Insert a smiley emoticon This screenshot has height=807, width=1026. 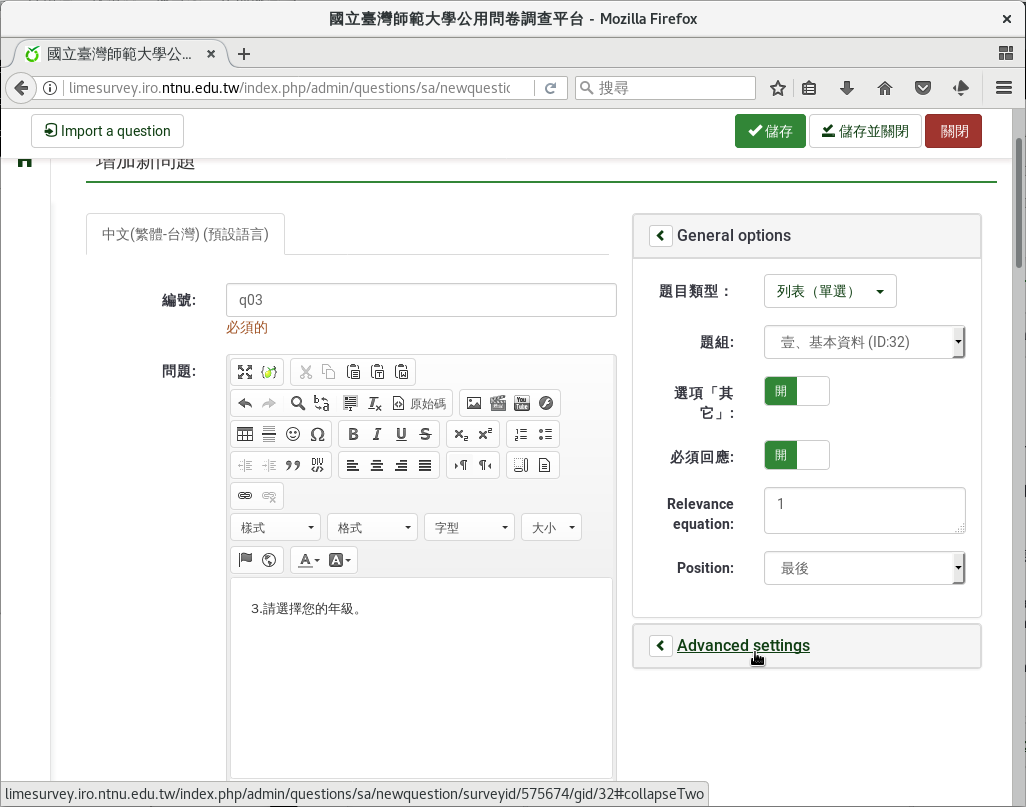(x=293, y=434)
